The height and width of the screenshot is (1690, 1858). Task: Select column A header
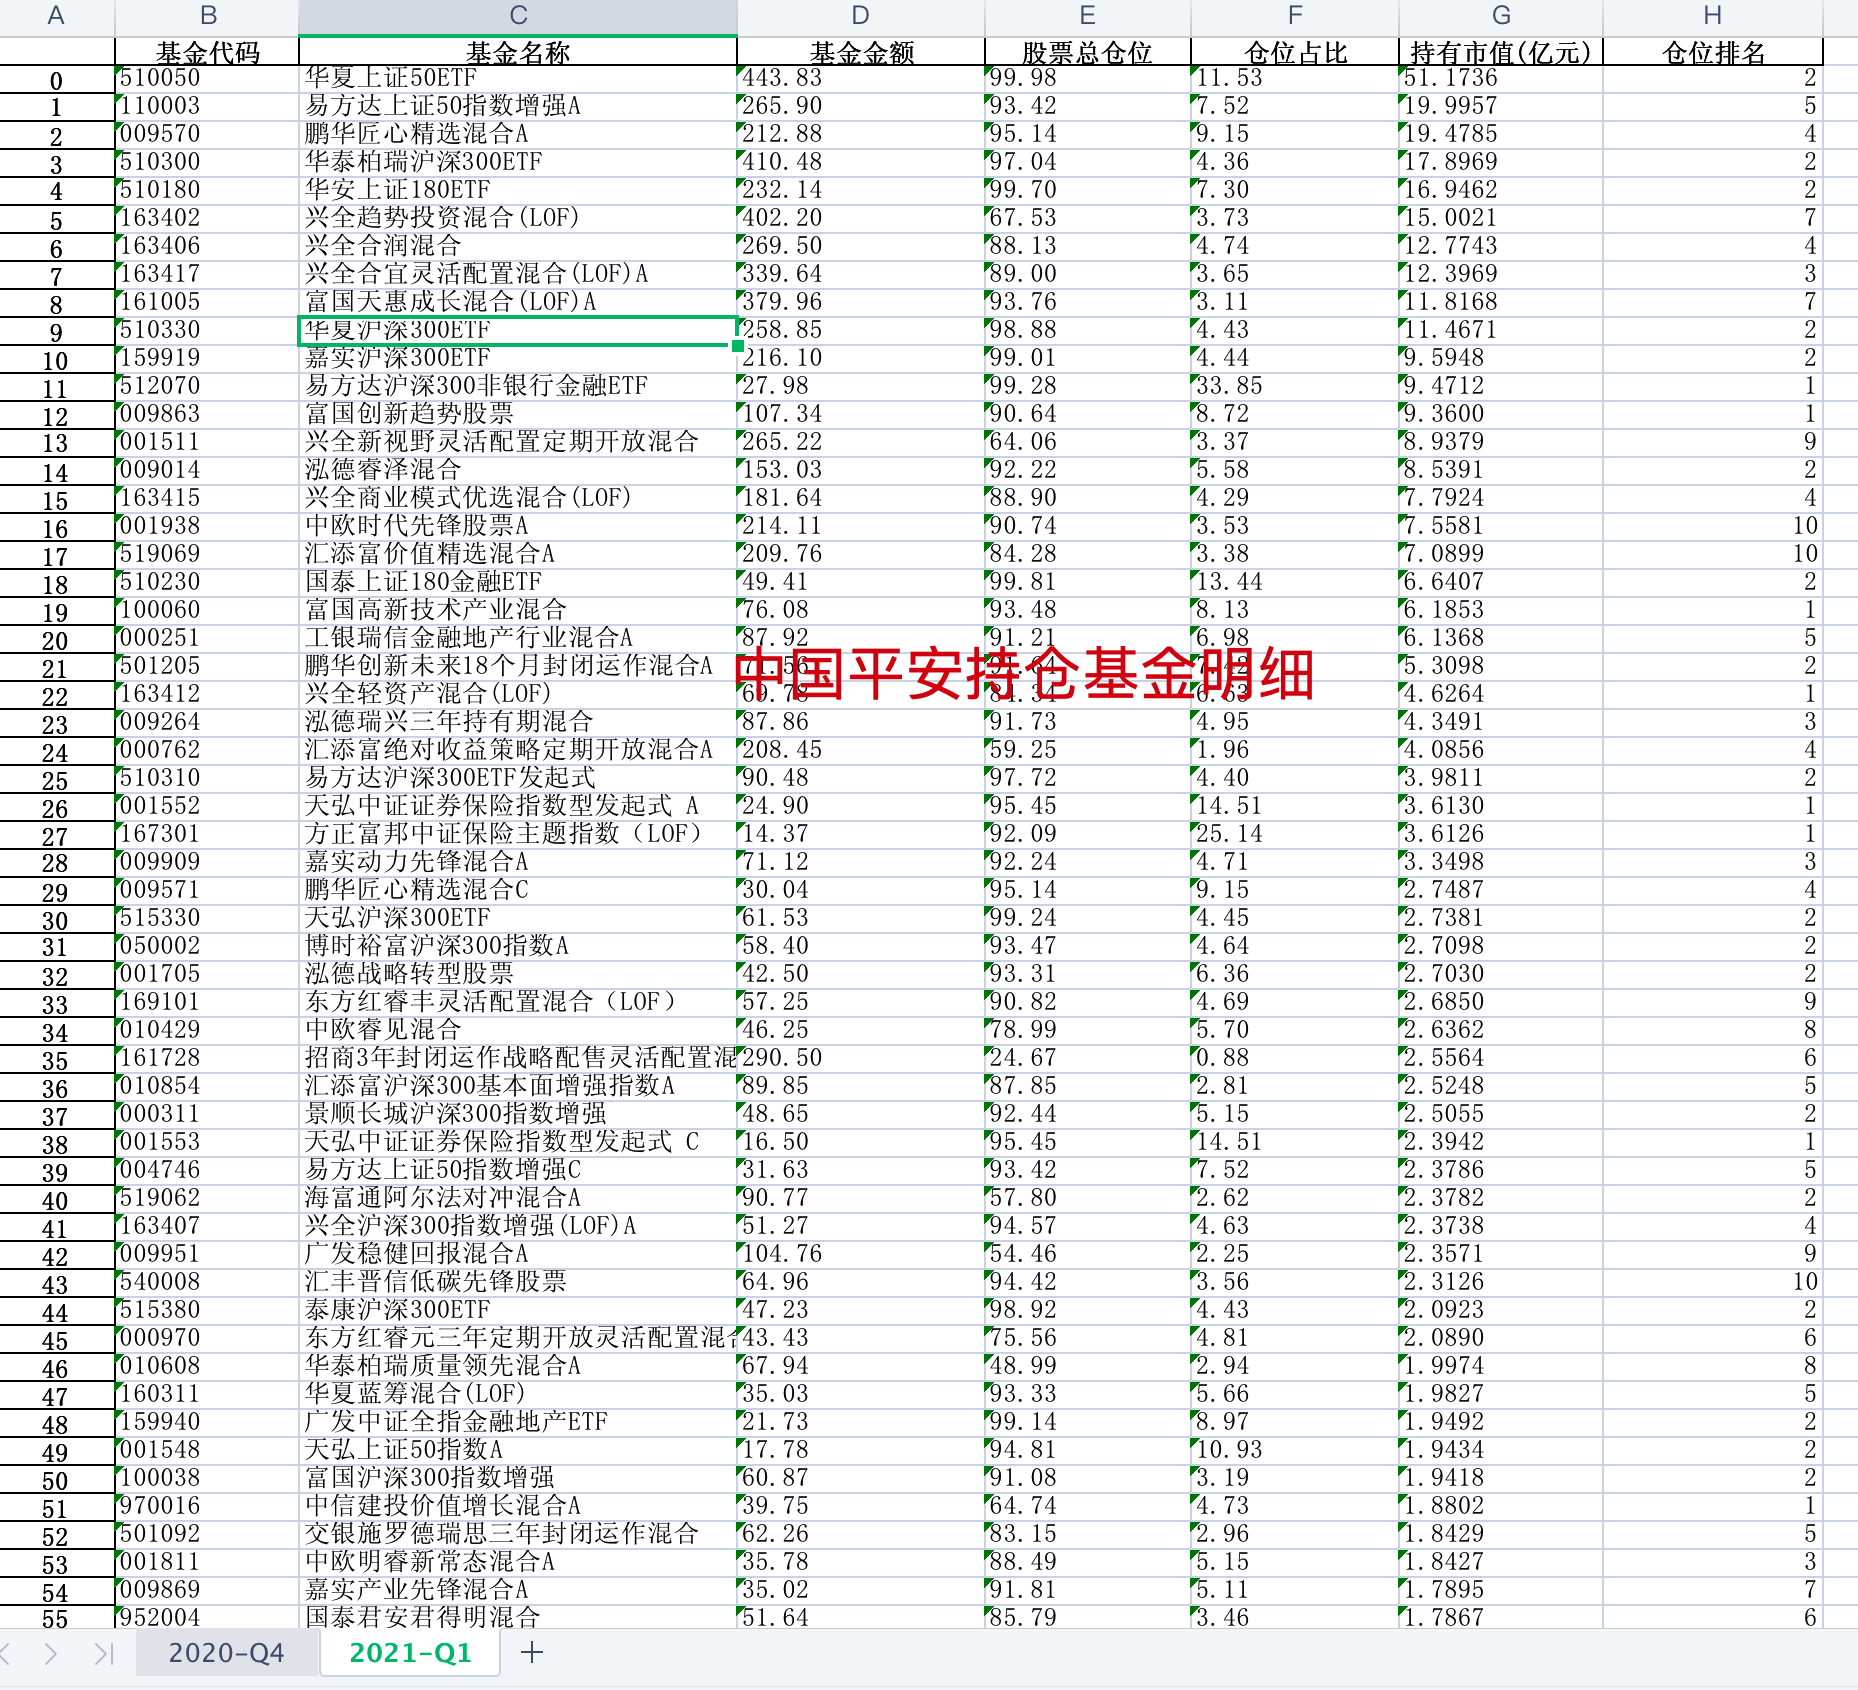tap(56, 16)
